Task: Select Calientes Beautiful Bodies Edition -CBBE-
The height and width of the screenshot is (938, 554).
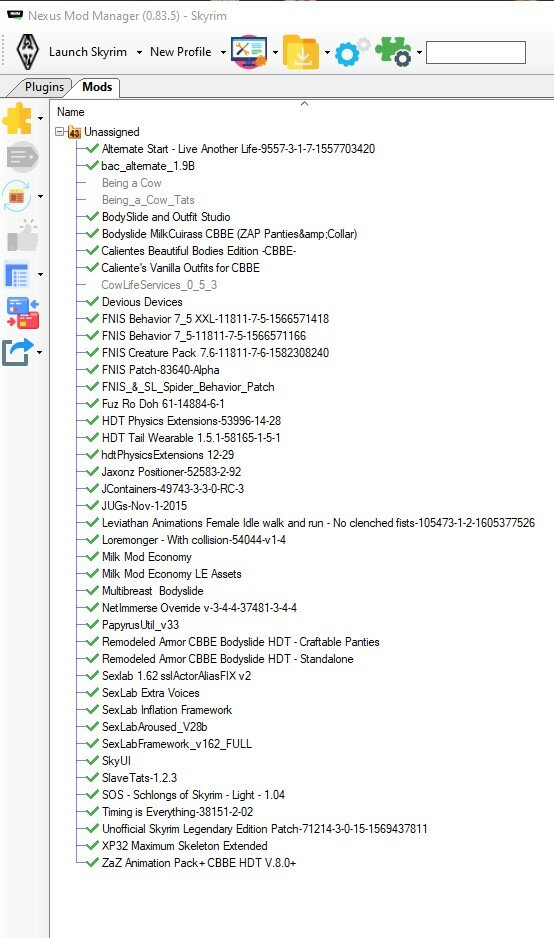Action: tap(199, 251)
